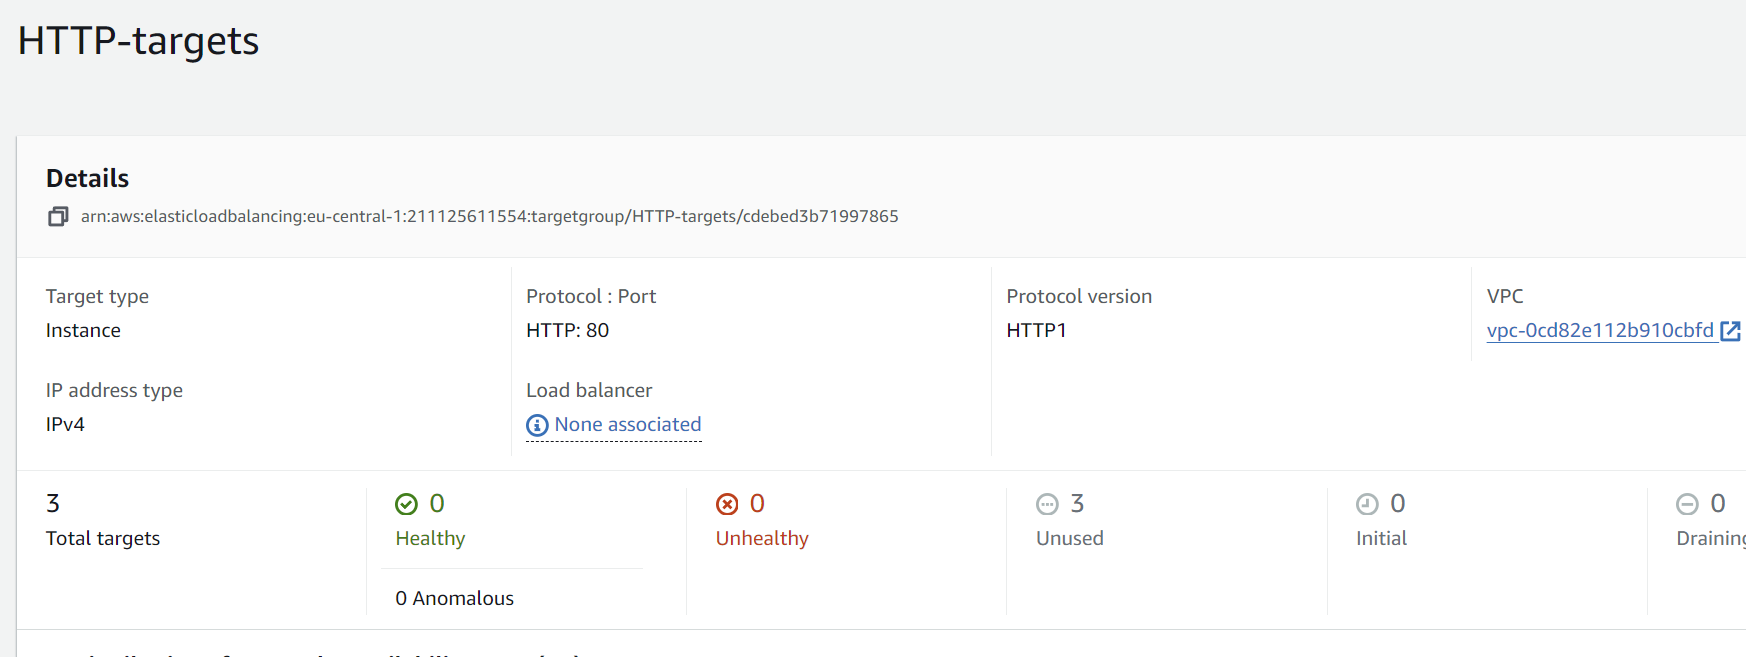This screenshot has height=657, width=1746.
Task: Click the HTTP: 80 protocol value
Action: (567, 331)
